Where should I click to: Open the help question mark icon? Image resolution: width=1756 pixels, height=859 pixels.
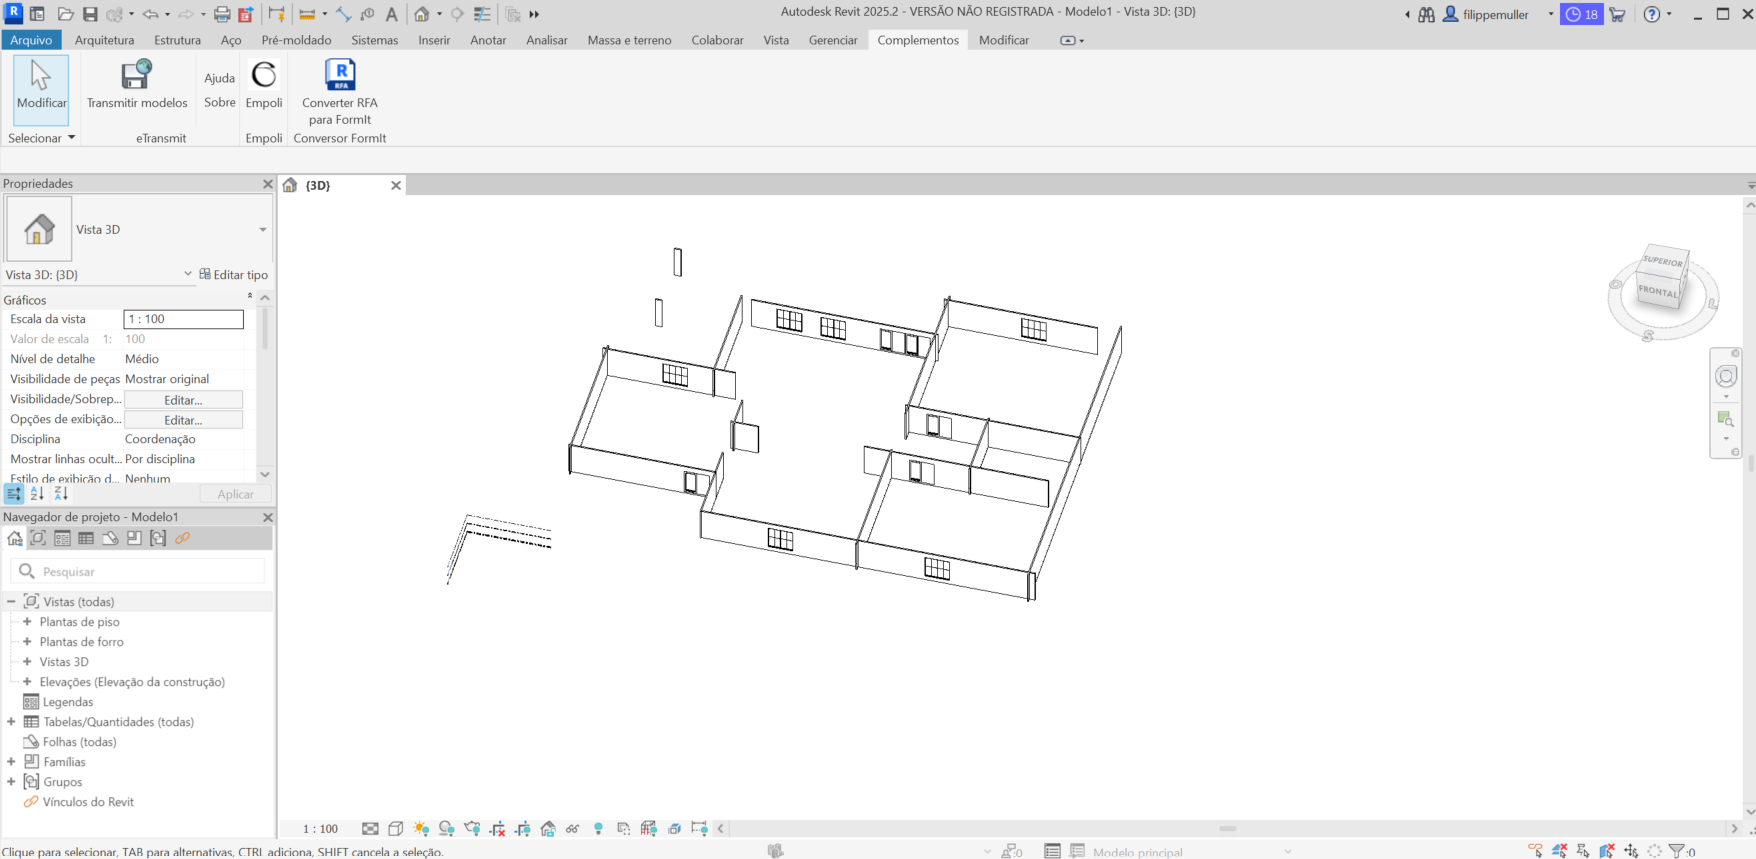pos(1652,14)
